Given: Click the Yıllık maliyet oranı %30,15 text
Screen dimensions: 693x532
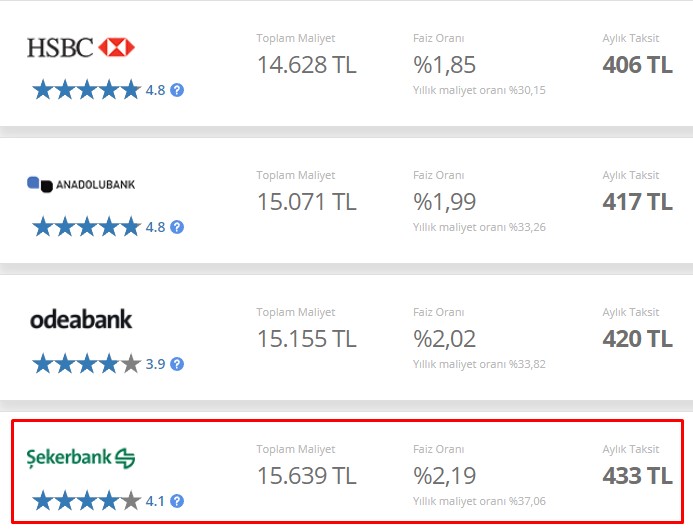Looking at the screenshot, I should 479,90.
